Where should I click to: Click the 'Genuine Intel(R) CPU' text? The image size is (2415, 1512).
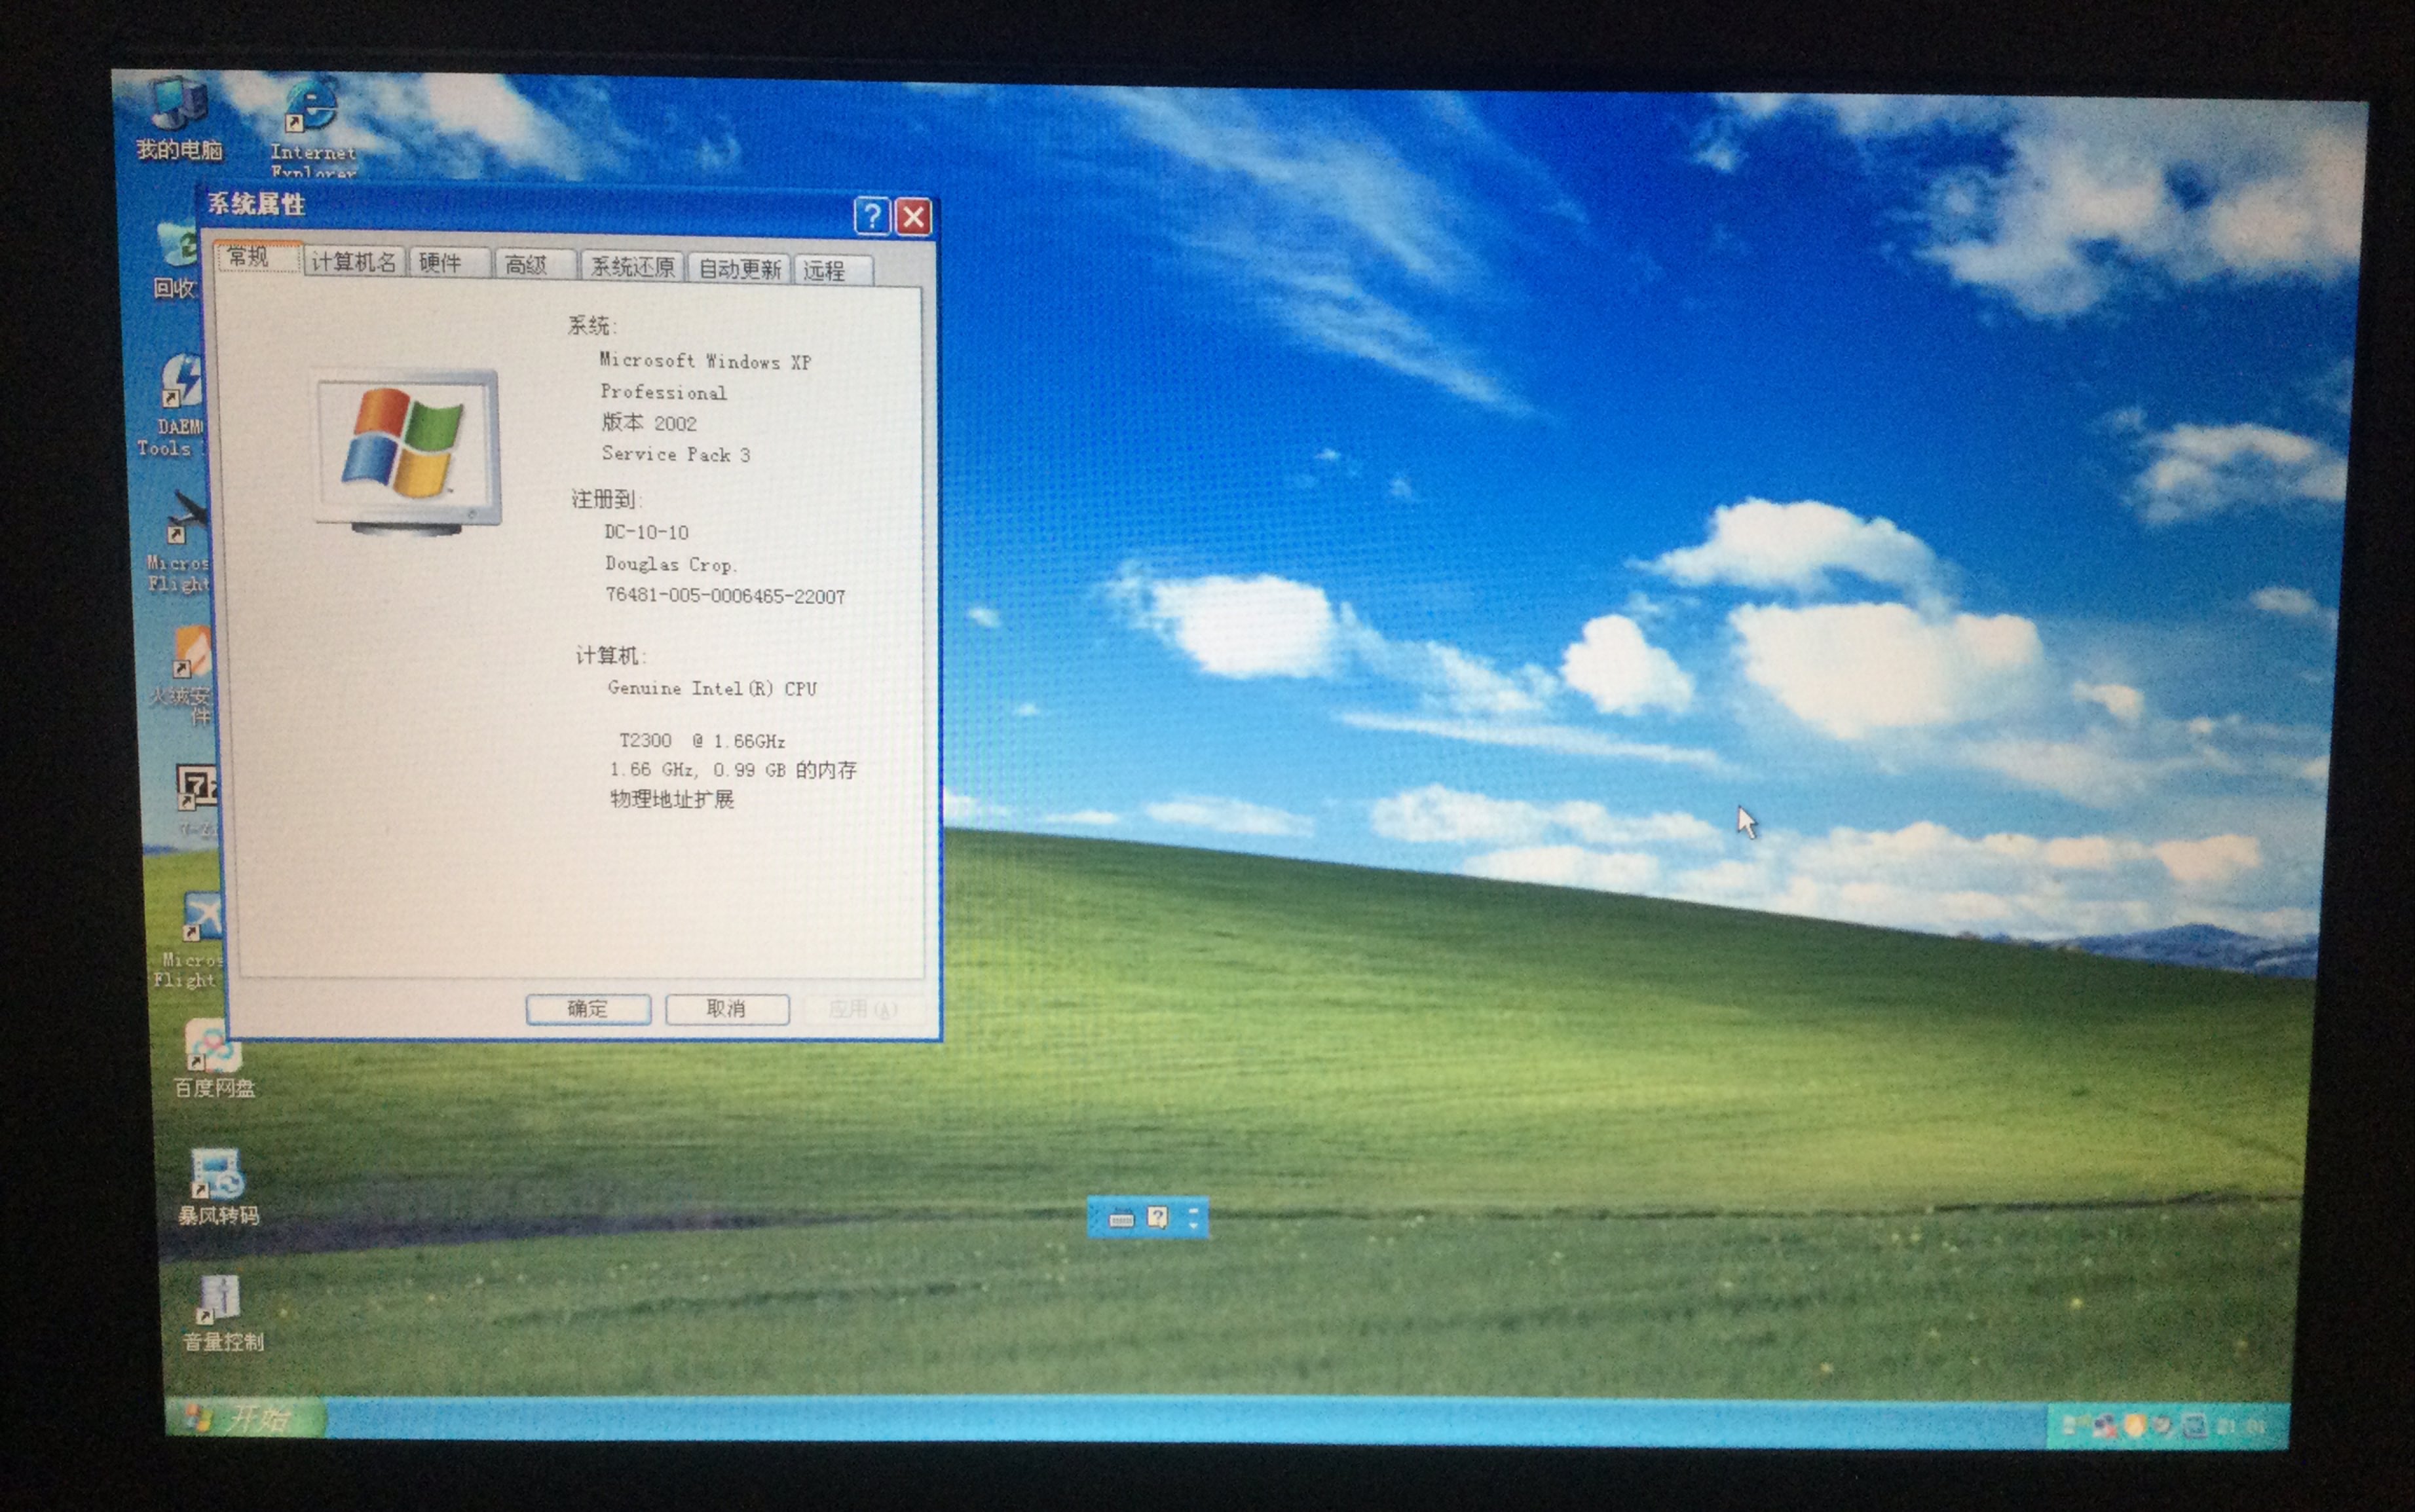click(x=713, y=688)
